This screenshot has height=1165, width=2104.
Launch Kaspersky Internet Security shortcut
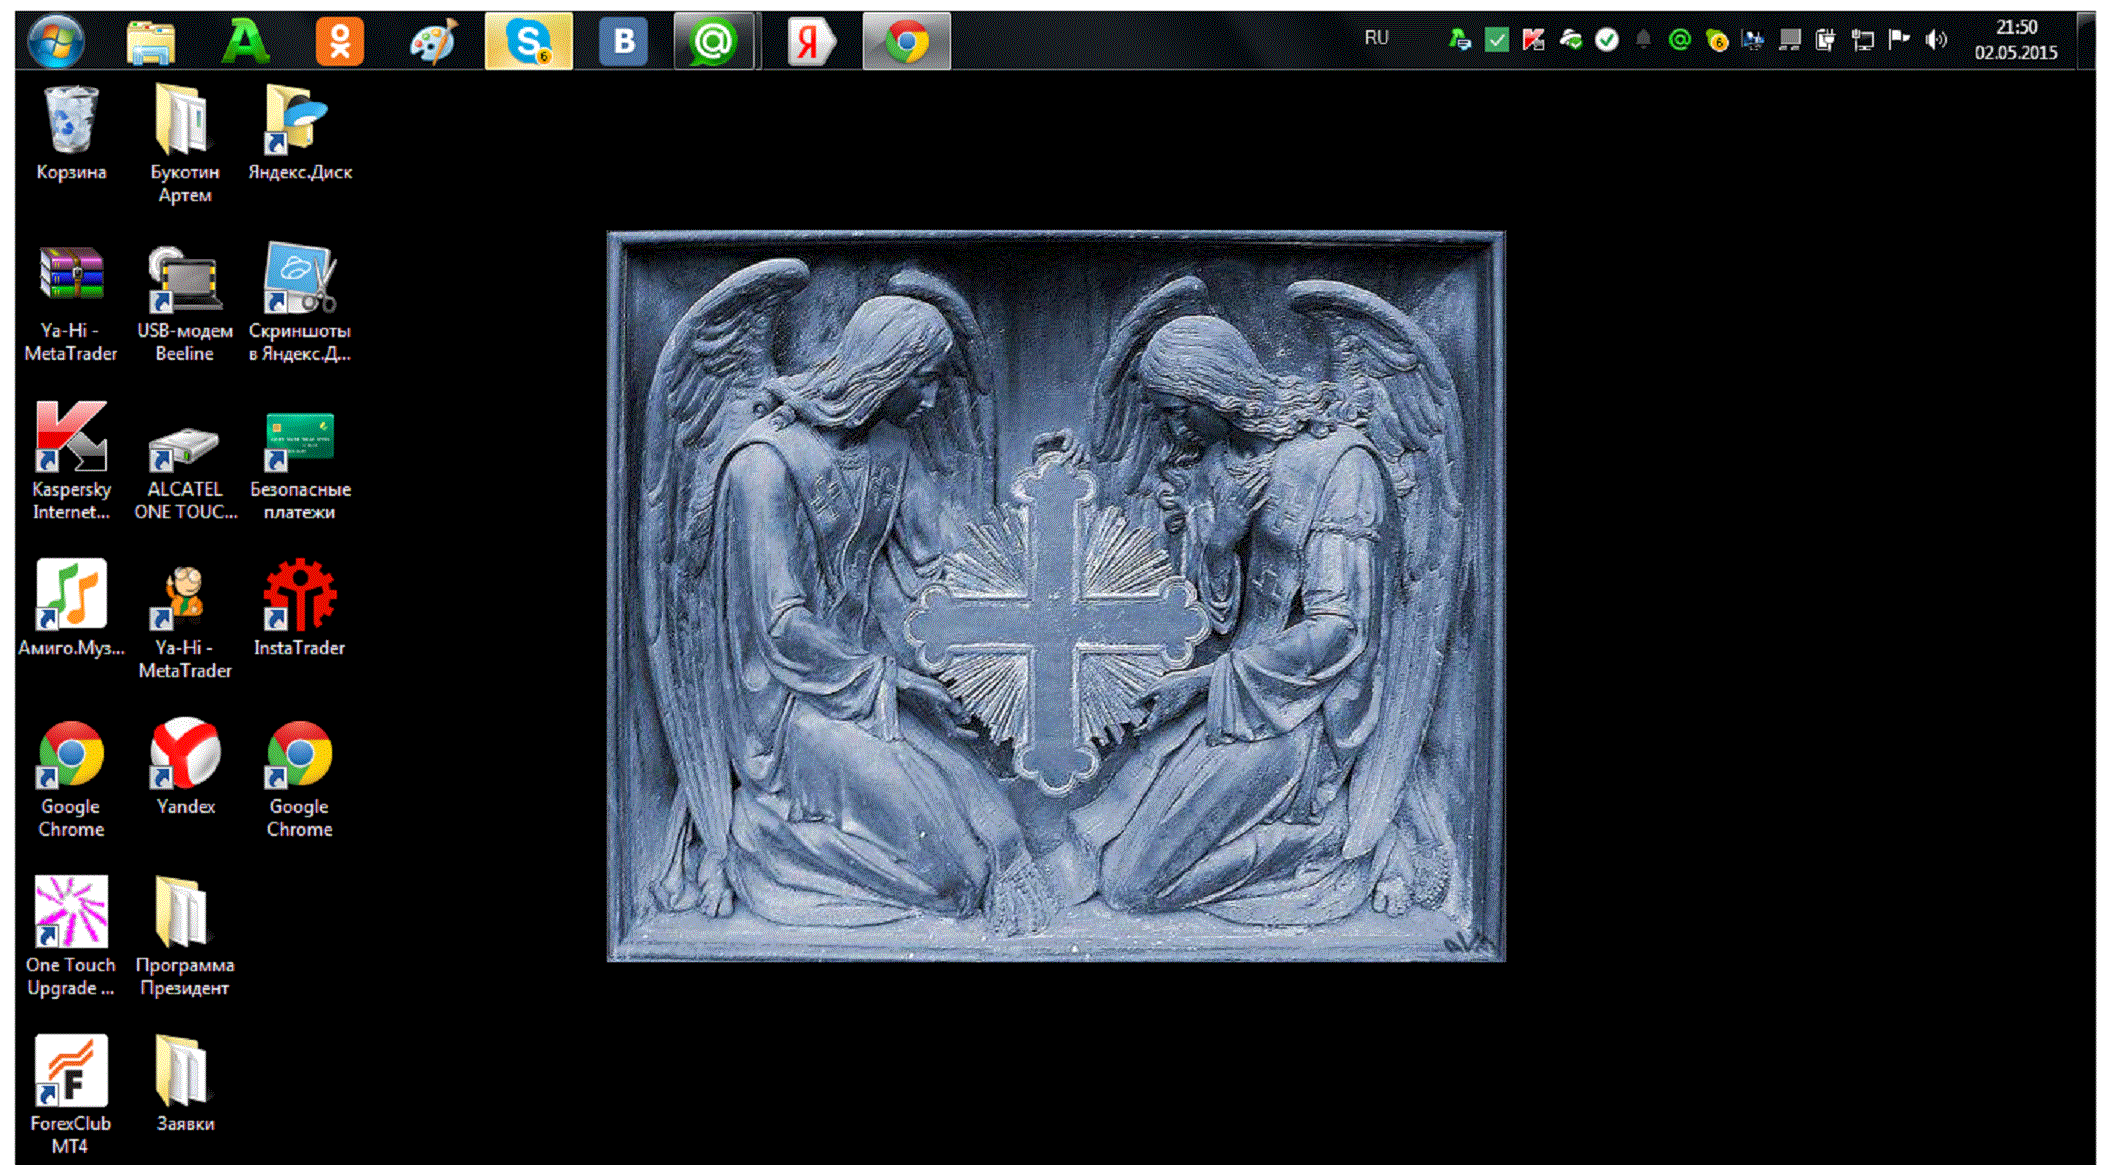[x=71, y=462]
